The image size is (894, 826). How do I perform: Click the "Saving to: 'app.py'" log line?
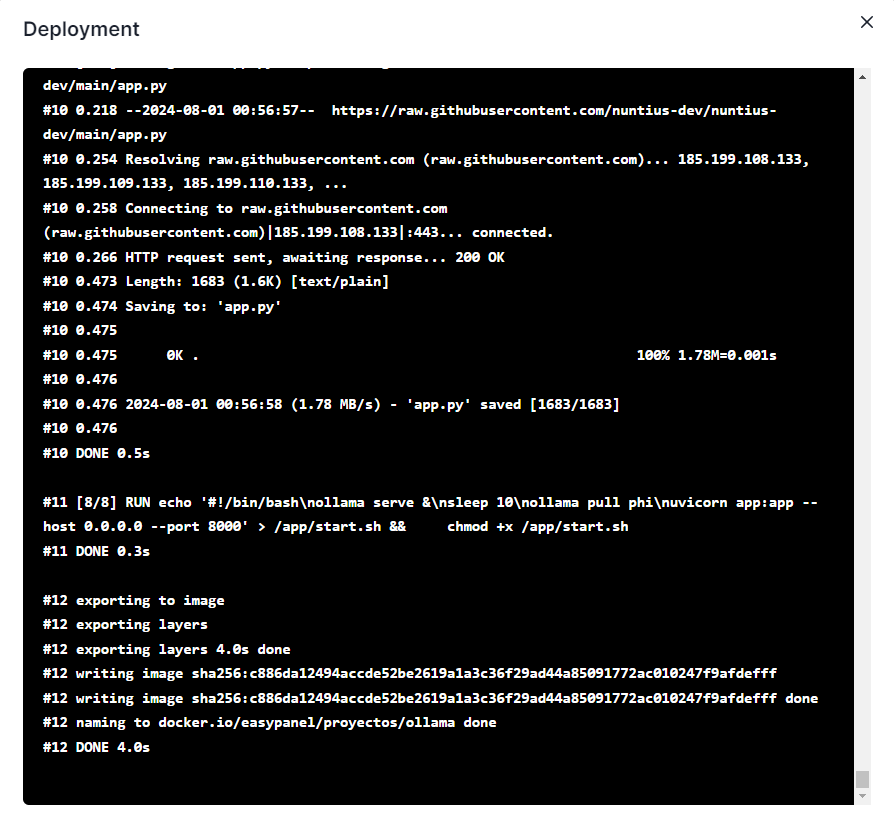[x=161, y=306]
